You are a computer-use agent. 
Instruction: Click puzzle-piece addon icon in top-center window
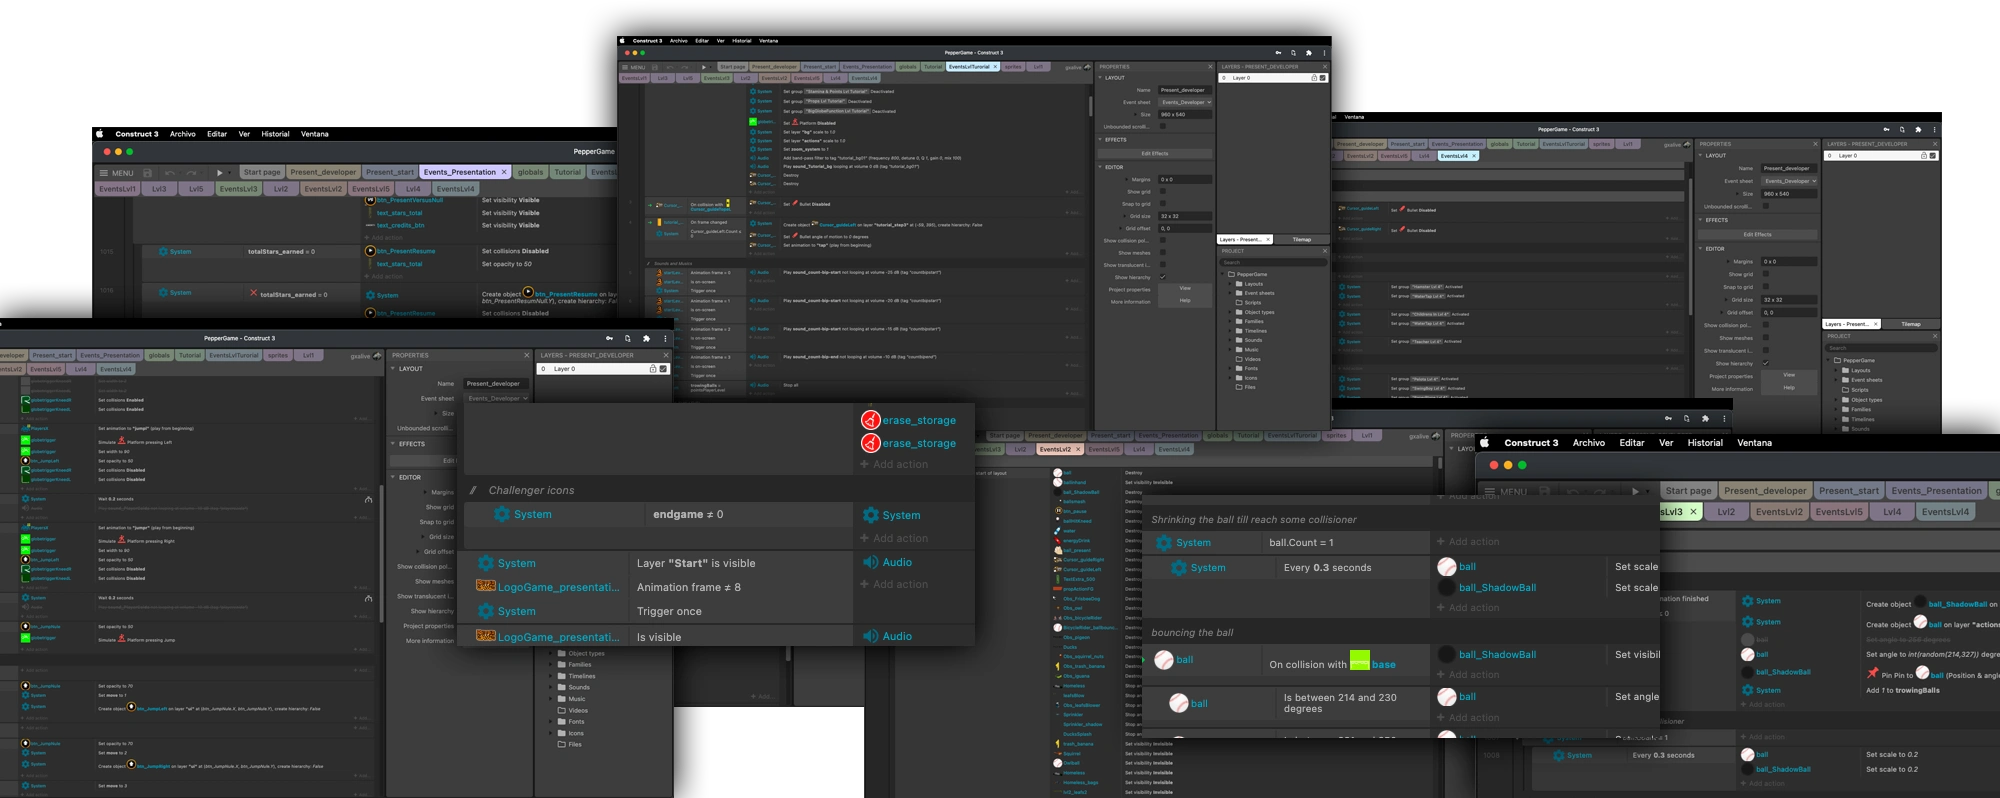(x=1309, y=53)
